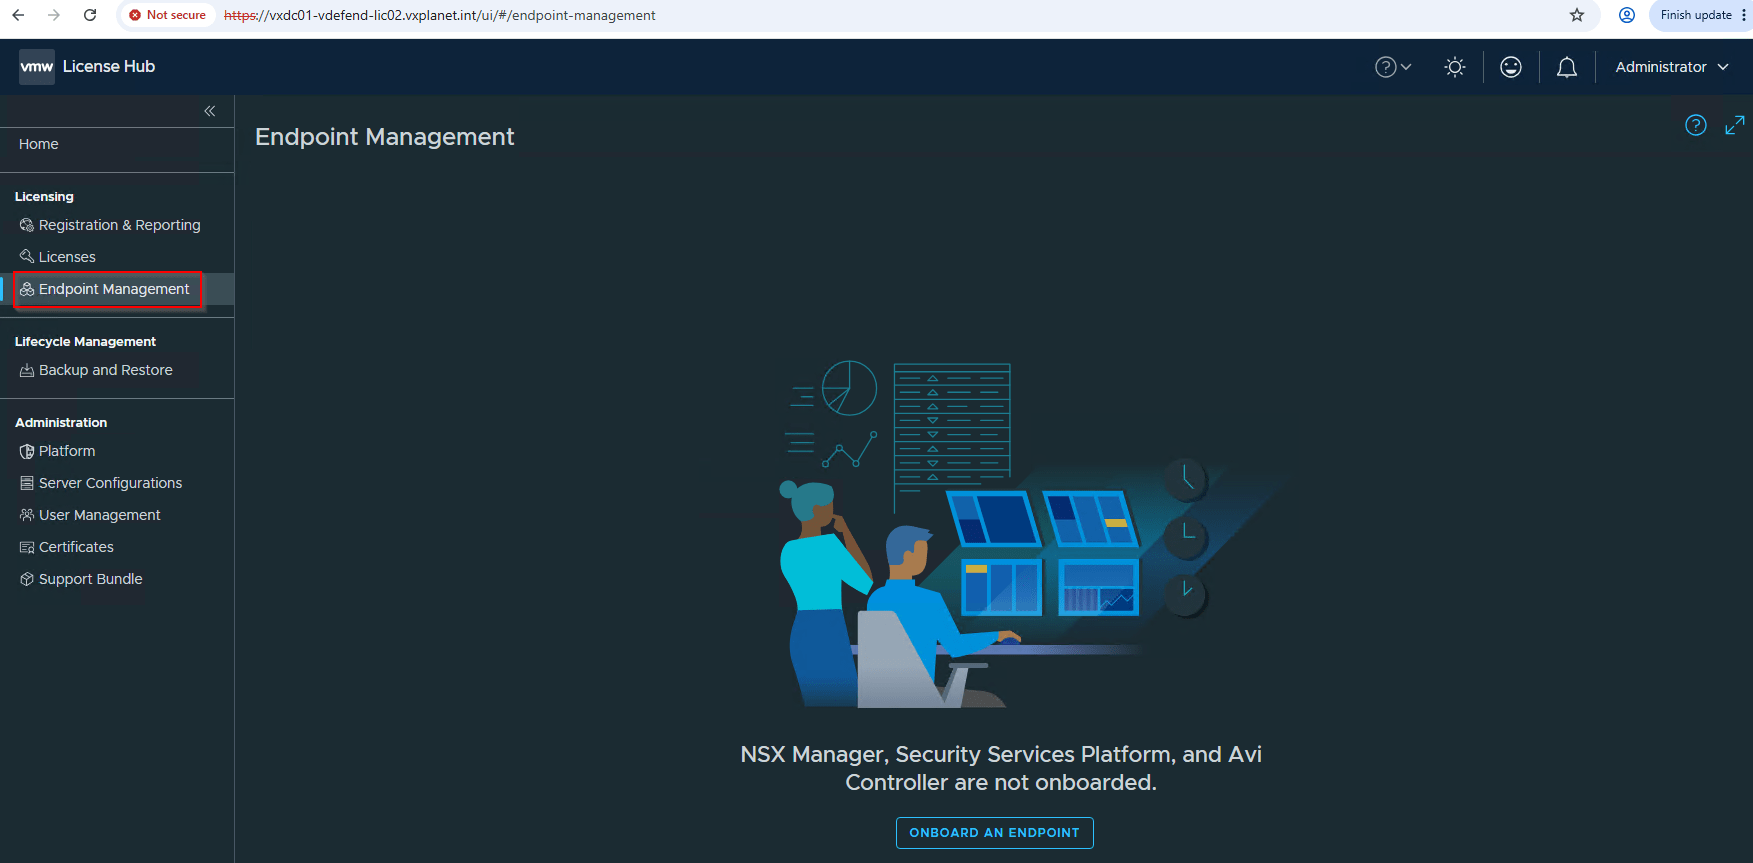The image size is (1753, 863).
Task: Click the vmw logo icon
Action: (x=37, y=67)
